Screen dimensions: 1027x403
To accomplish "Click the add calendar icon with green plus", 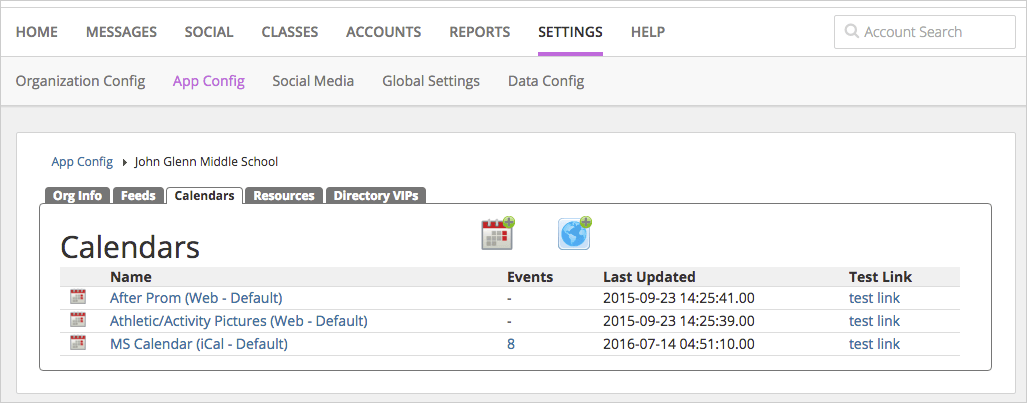I will point(498,233).
